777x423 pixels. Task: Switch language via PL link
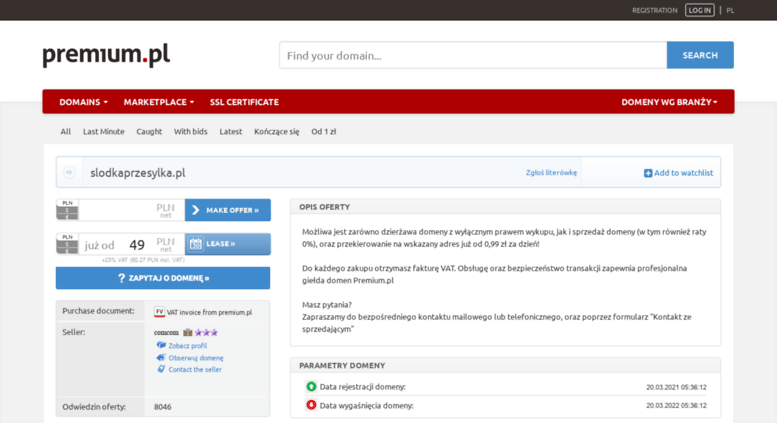[x=730, y=10]
